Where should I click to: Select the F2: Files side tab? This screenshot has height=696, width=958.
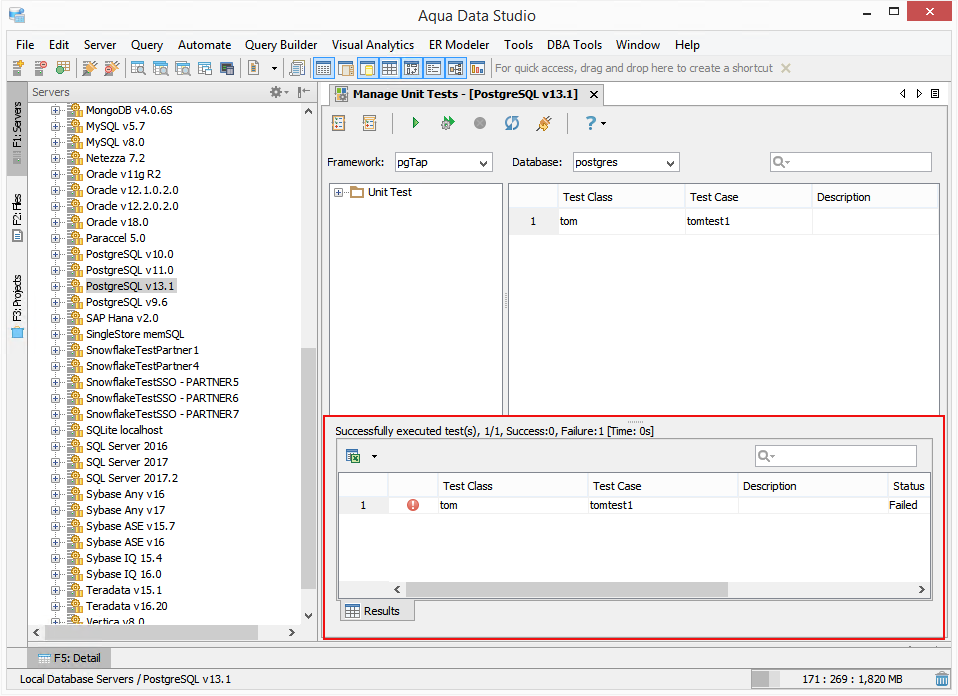pos(17,217)
